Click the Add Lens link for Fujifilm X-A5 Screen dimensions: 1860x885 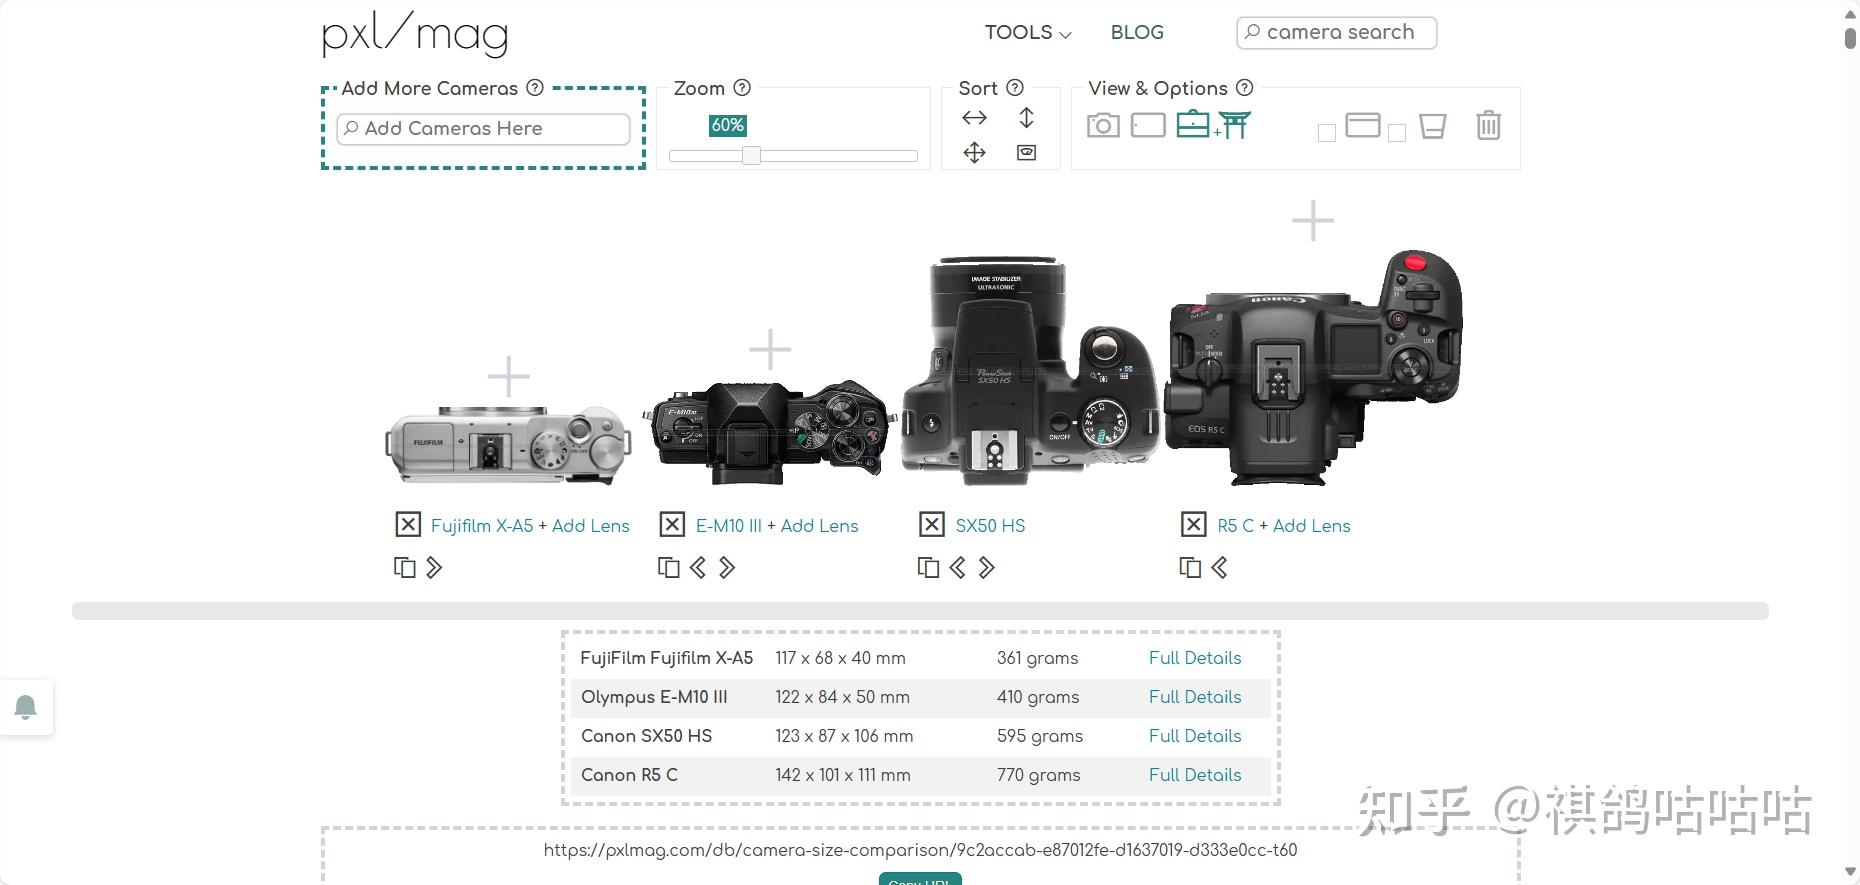click(x=591, y=526)
